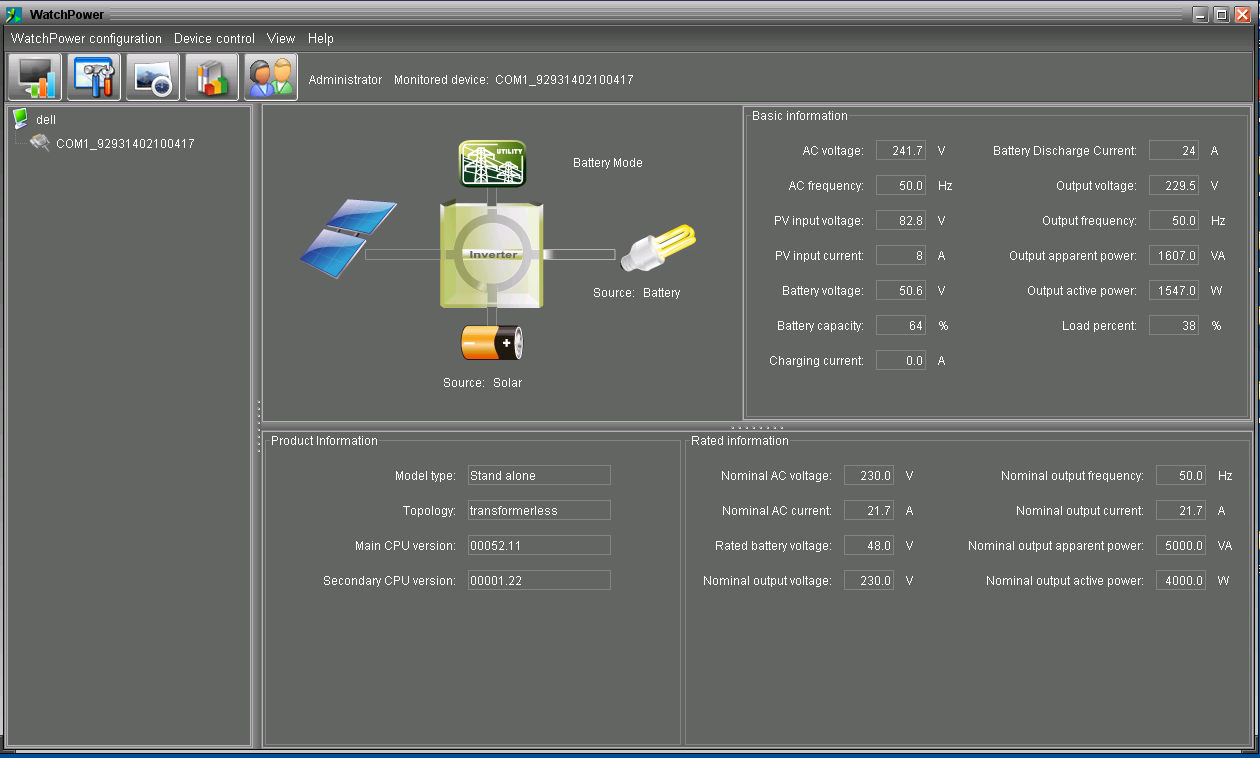
Task: Click the Secondary CPU version field
Action: 539,580
